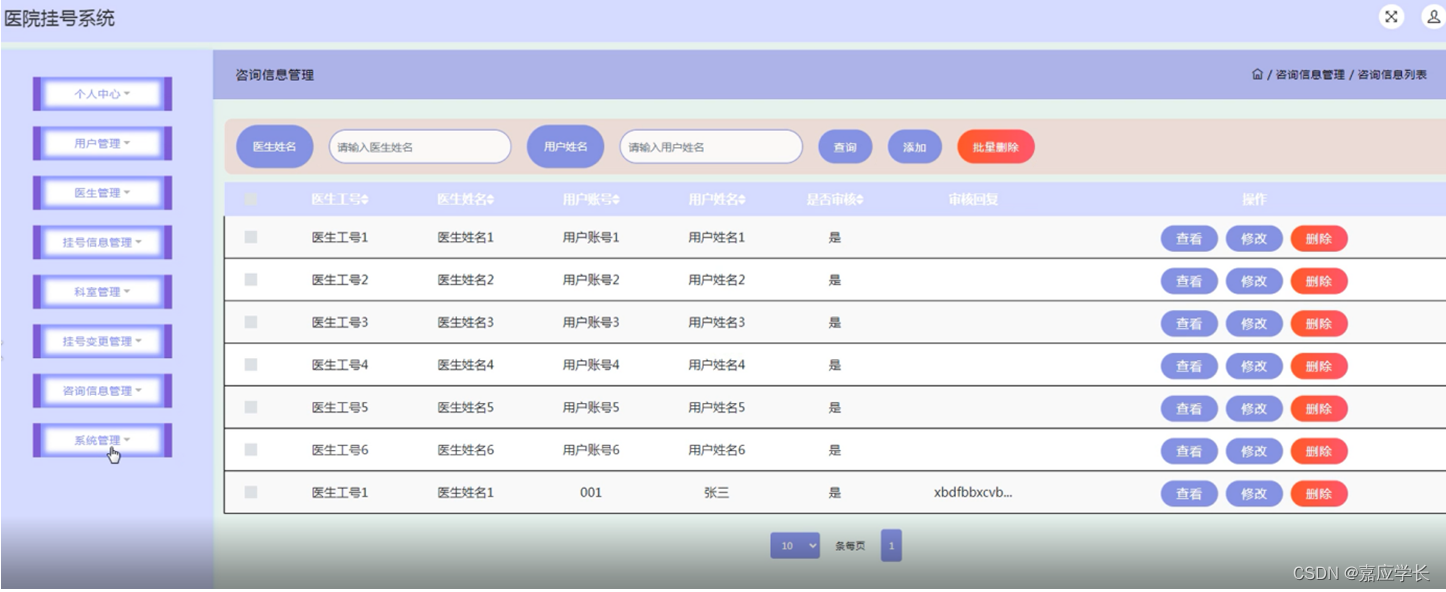1446x592 pixels.
Task: Click the home icon in breadcrumb
Action: 1257,75
